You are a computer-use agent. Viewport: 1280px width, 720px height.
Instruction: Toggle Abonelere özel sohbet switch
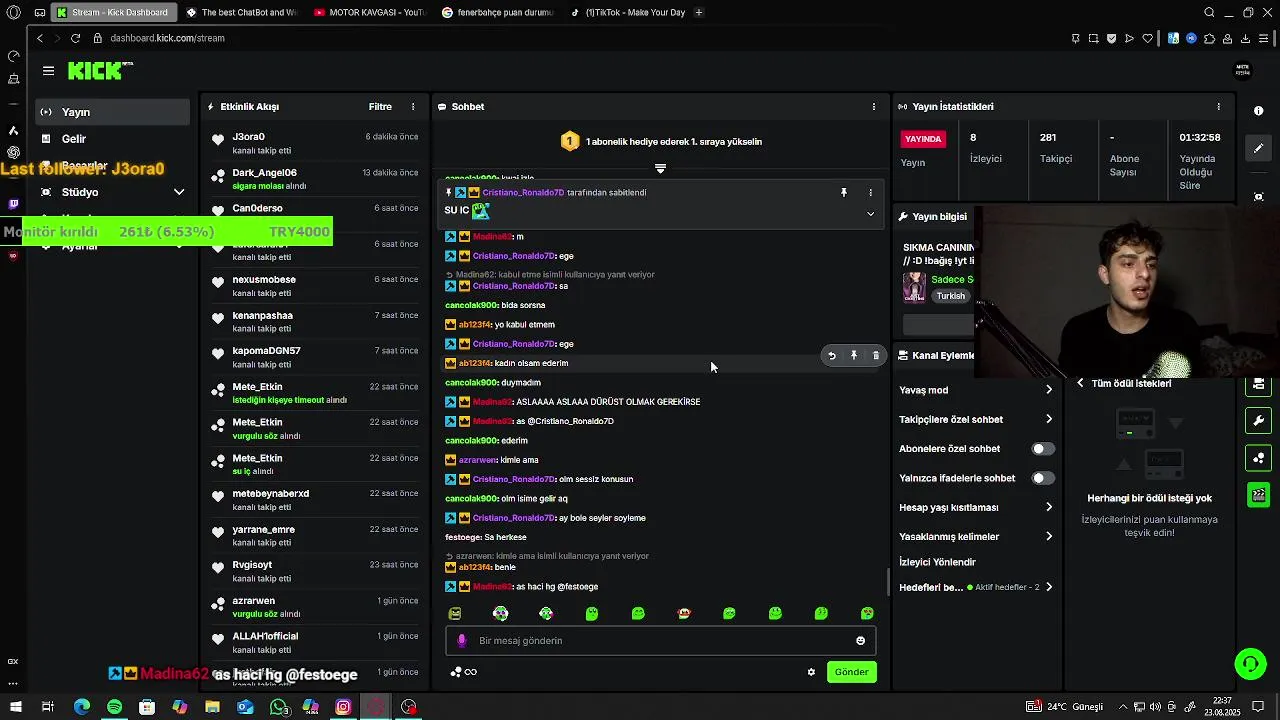pyautogui.click(x=1043, y=449)
